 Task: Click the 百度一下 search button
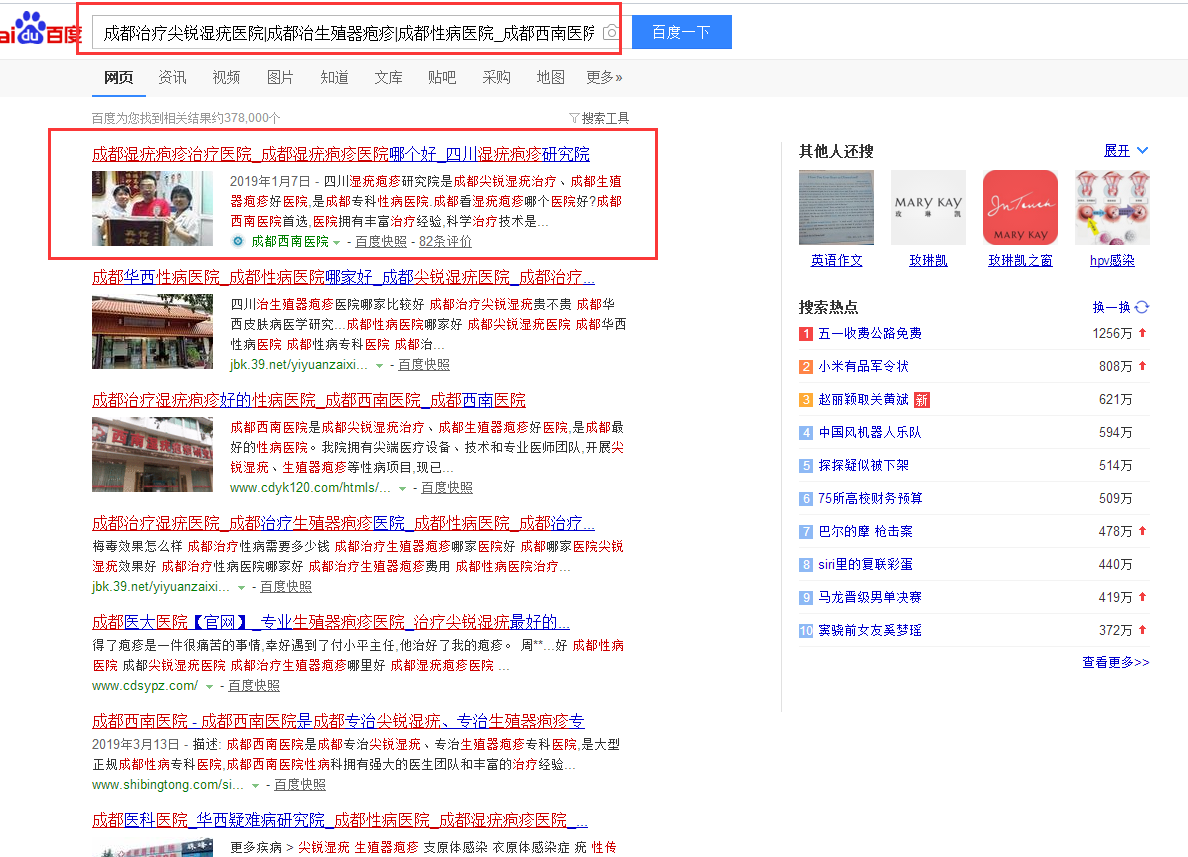tap(681, 32)
